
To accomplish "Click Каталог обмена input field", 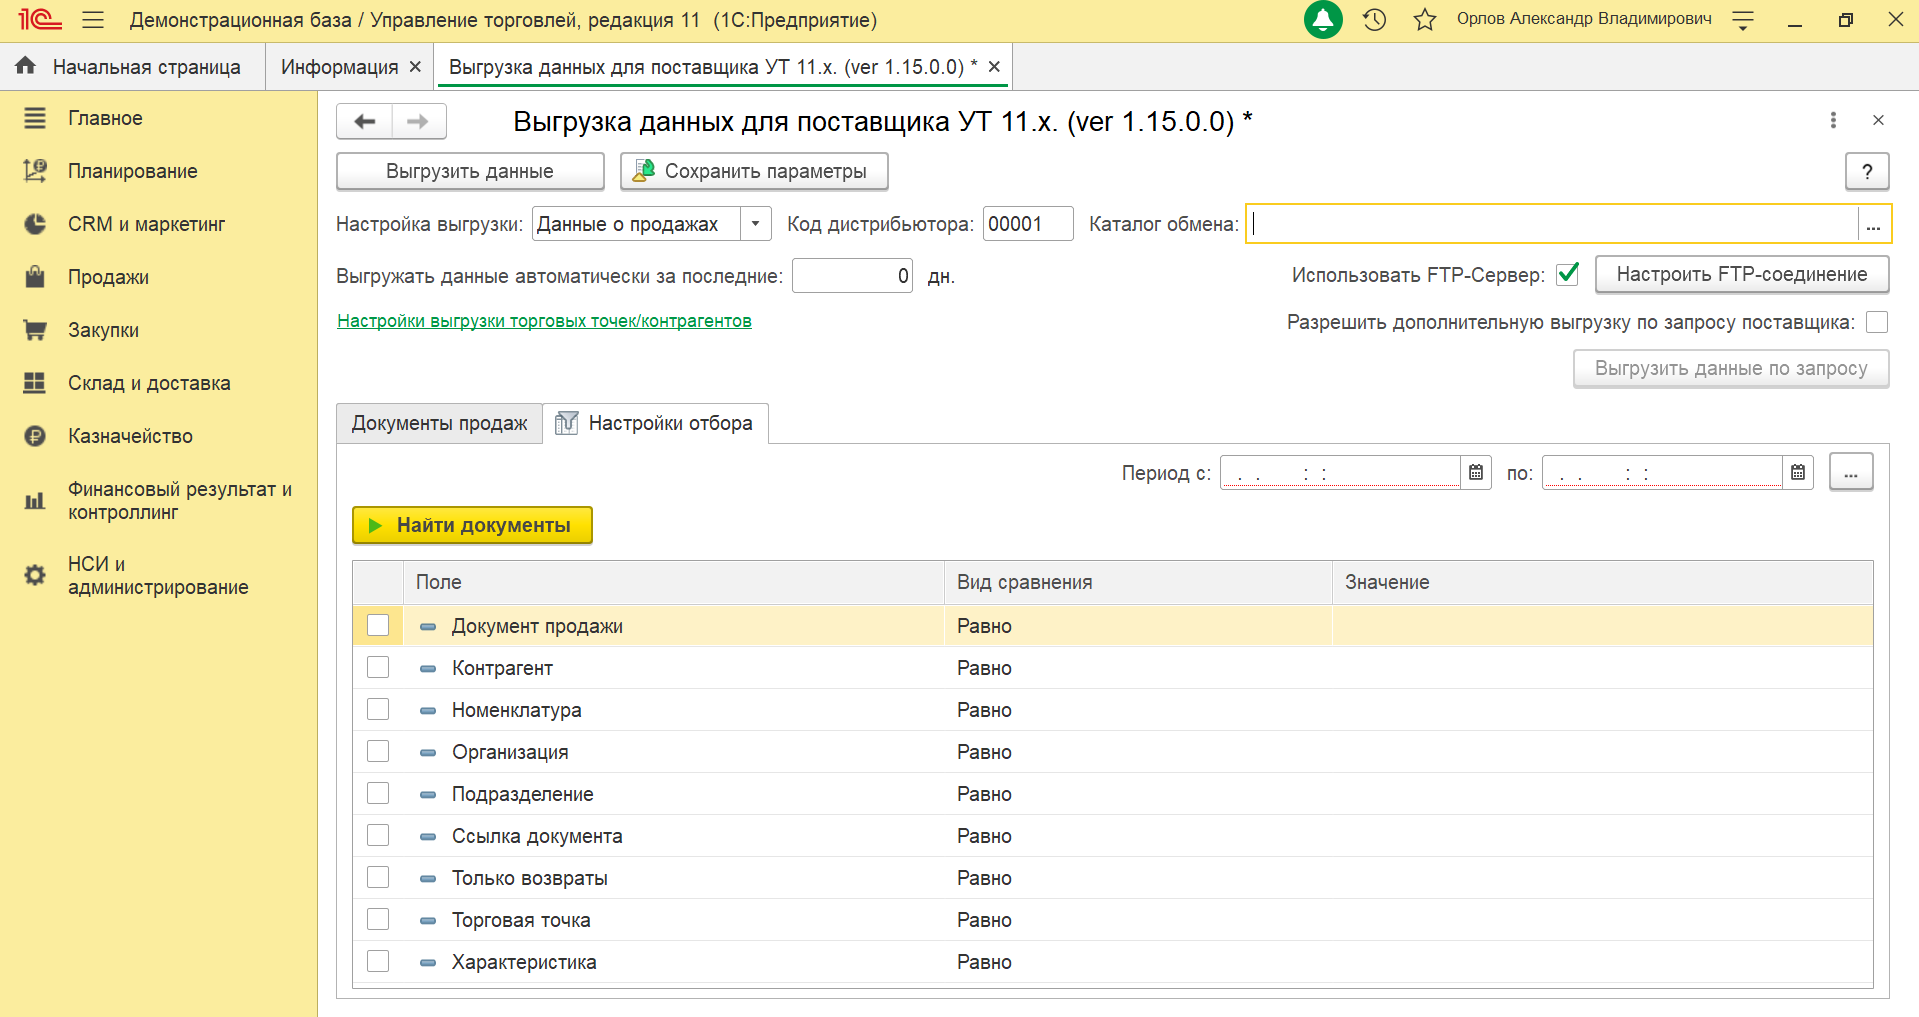I will pos(1552,224).
